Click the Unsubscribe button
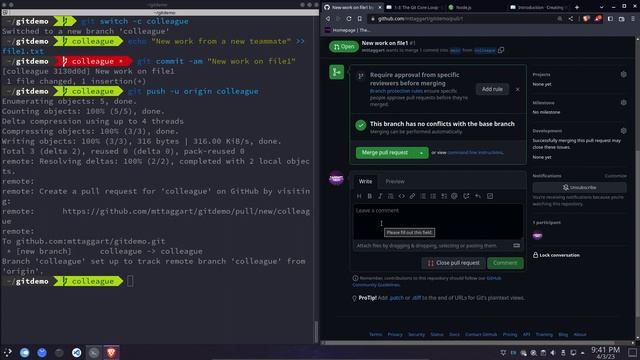 coord(579,187)
